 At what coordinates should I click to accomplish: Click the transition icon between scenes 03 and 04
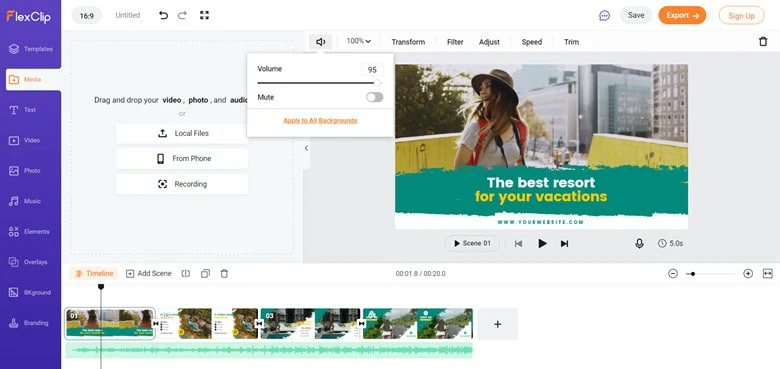tap(362, 324)
